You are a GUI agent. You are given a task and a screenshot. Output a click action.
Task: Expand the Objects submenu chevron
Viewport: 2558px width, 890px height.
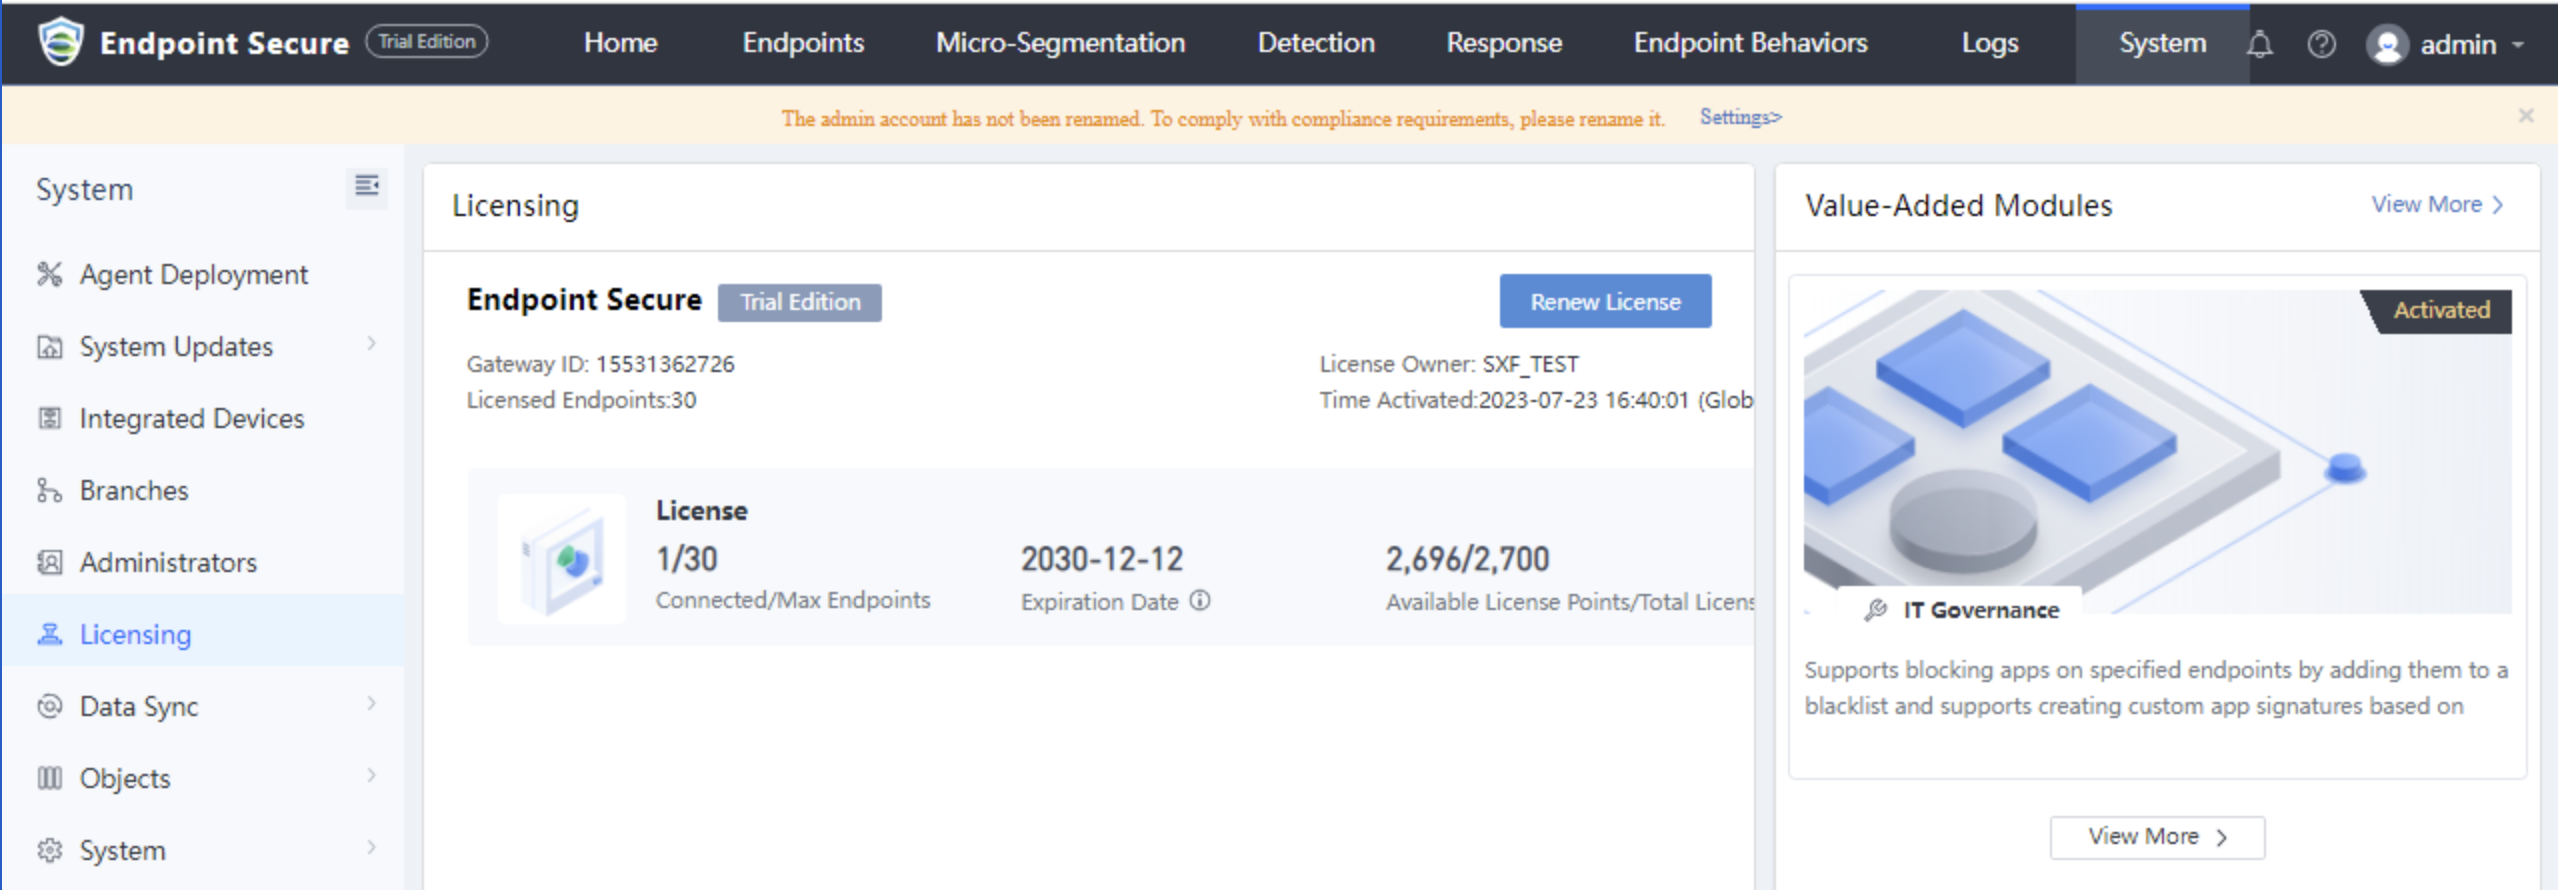pos(372,776)
